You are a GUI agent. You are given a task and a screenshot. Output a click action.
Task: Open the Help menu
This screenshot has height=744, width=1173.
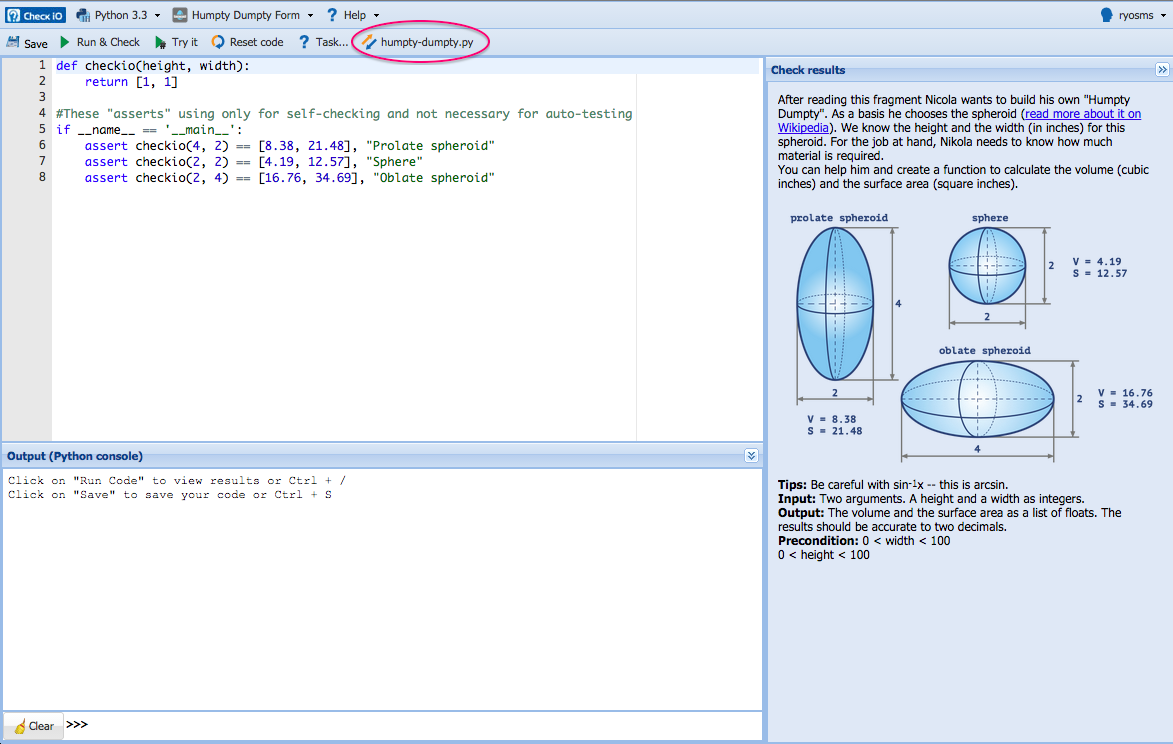click(x=353, y=15)
